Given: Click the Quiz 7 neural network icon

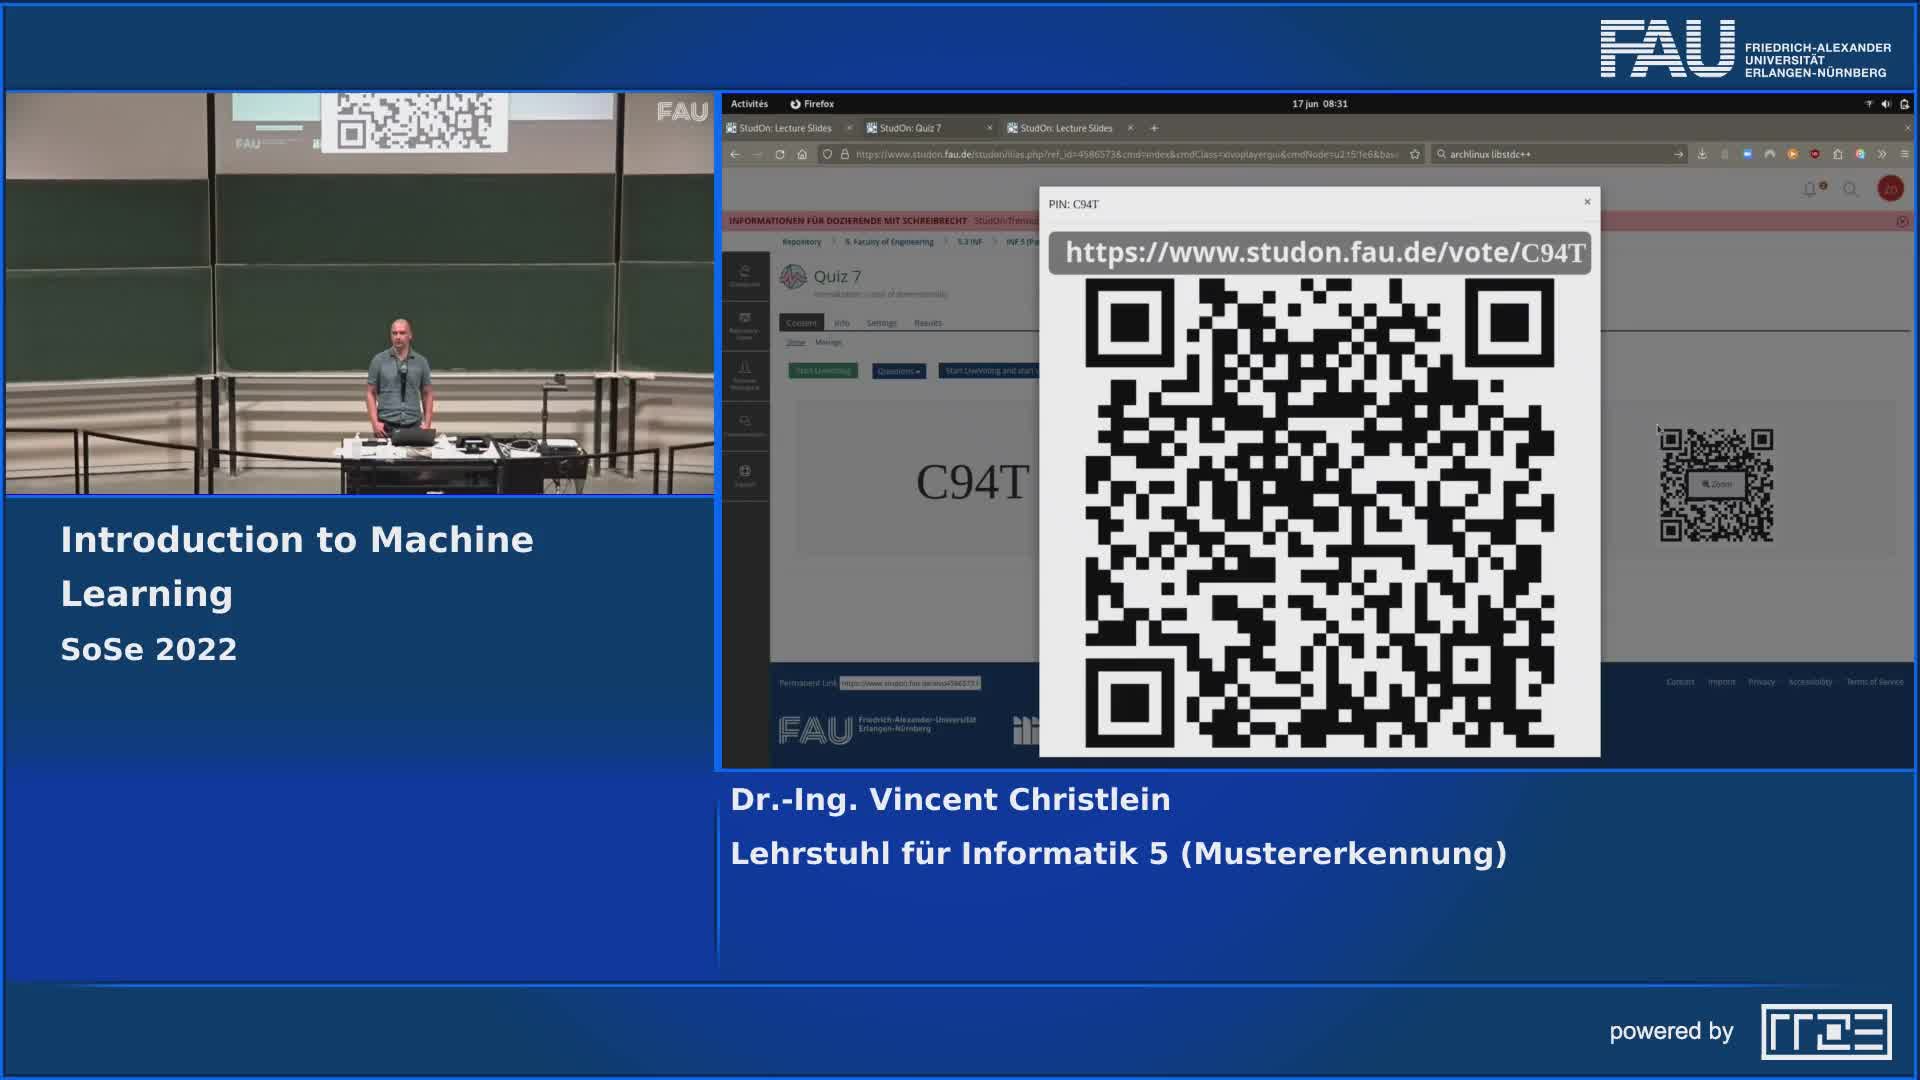Looking at the screenshot, I should pos(795,277).
